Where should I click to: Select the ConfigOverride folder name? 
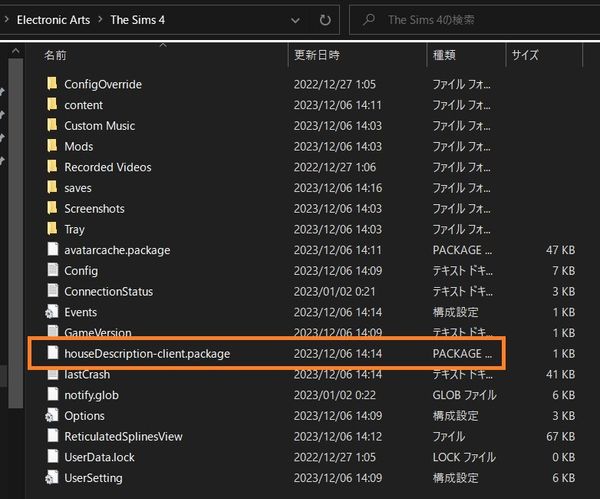point(103,84)
